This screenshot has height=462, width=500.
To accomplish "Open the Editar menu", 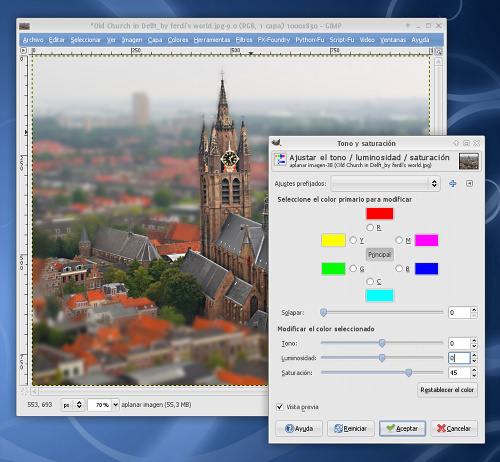I will point(57,40).
